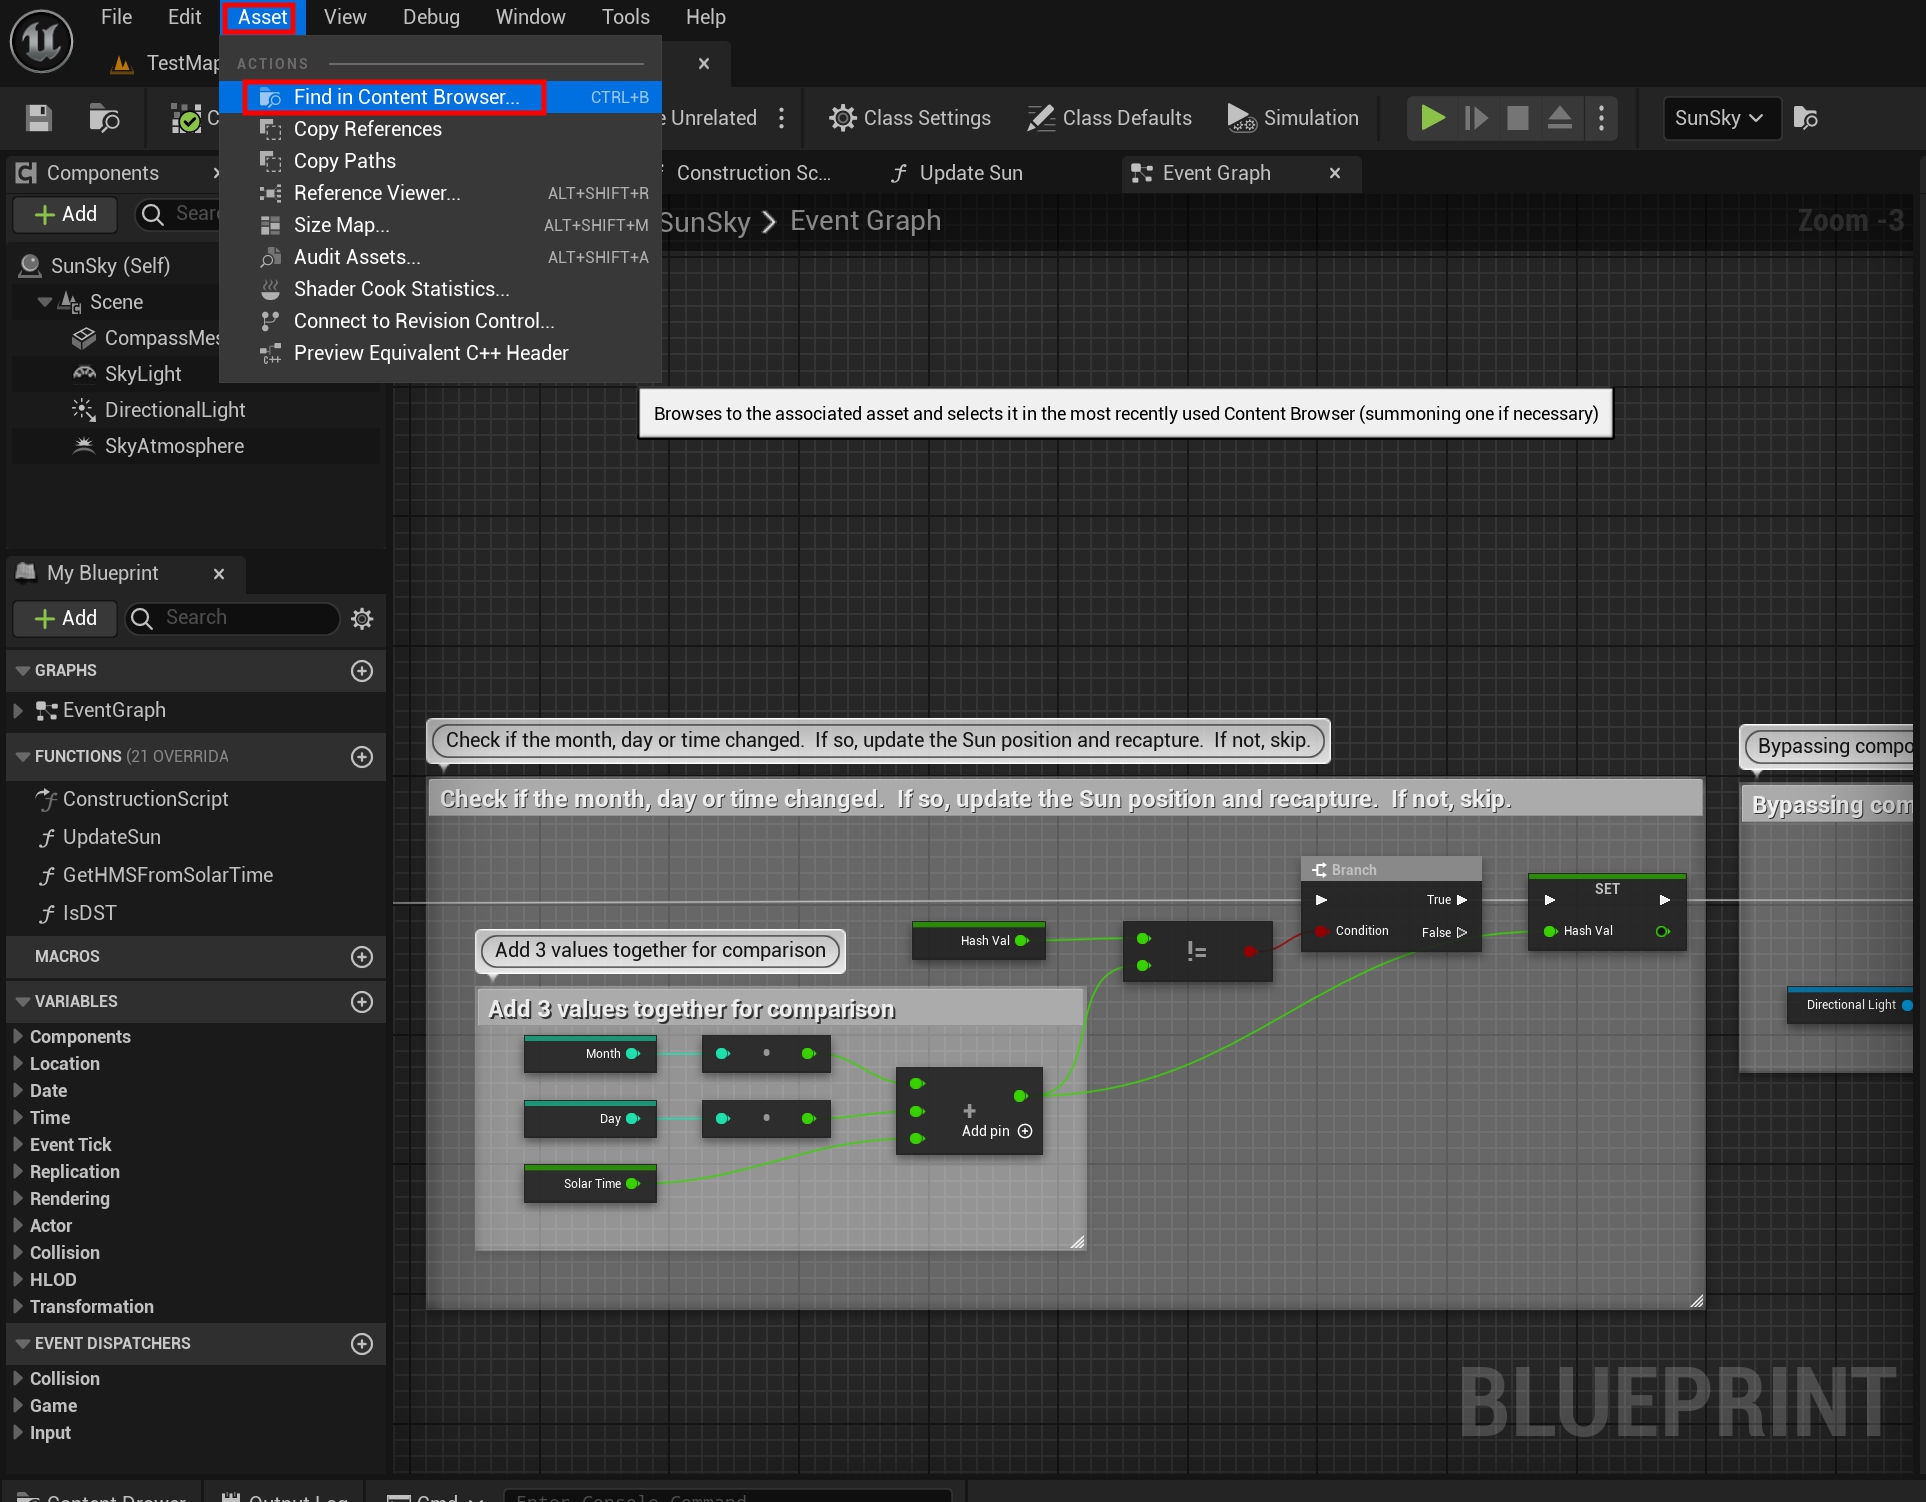Expand the Rendering variable category

click(18, 1198)
